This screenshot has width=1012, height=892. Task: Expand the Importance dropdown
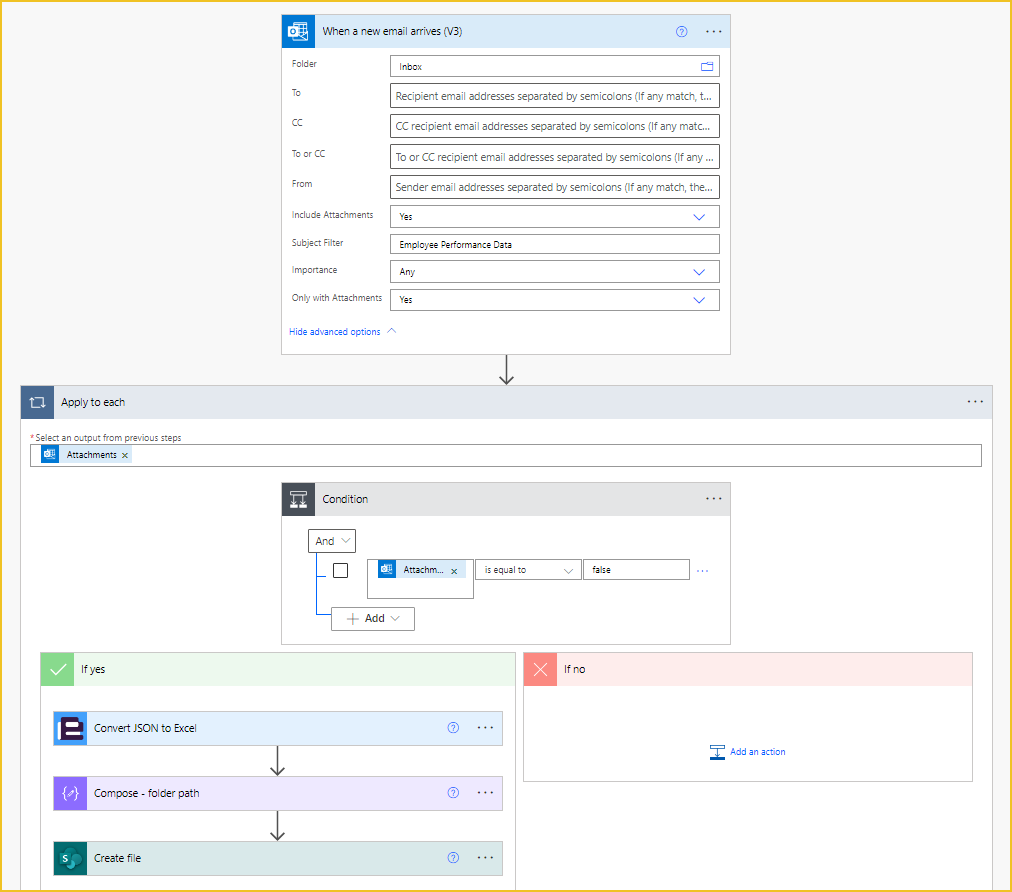pyautogui.click(x=698, y=272)
